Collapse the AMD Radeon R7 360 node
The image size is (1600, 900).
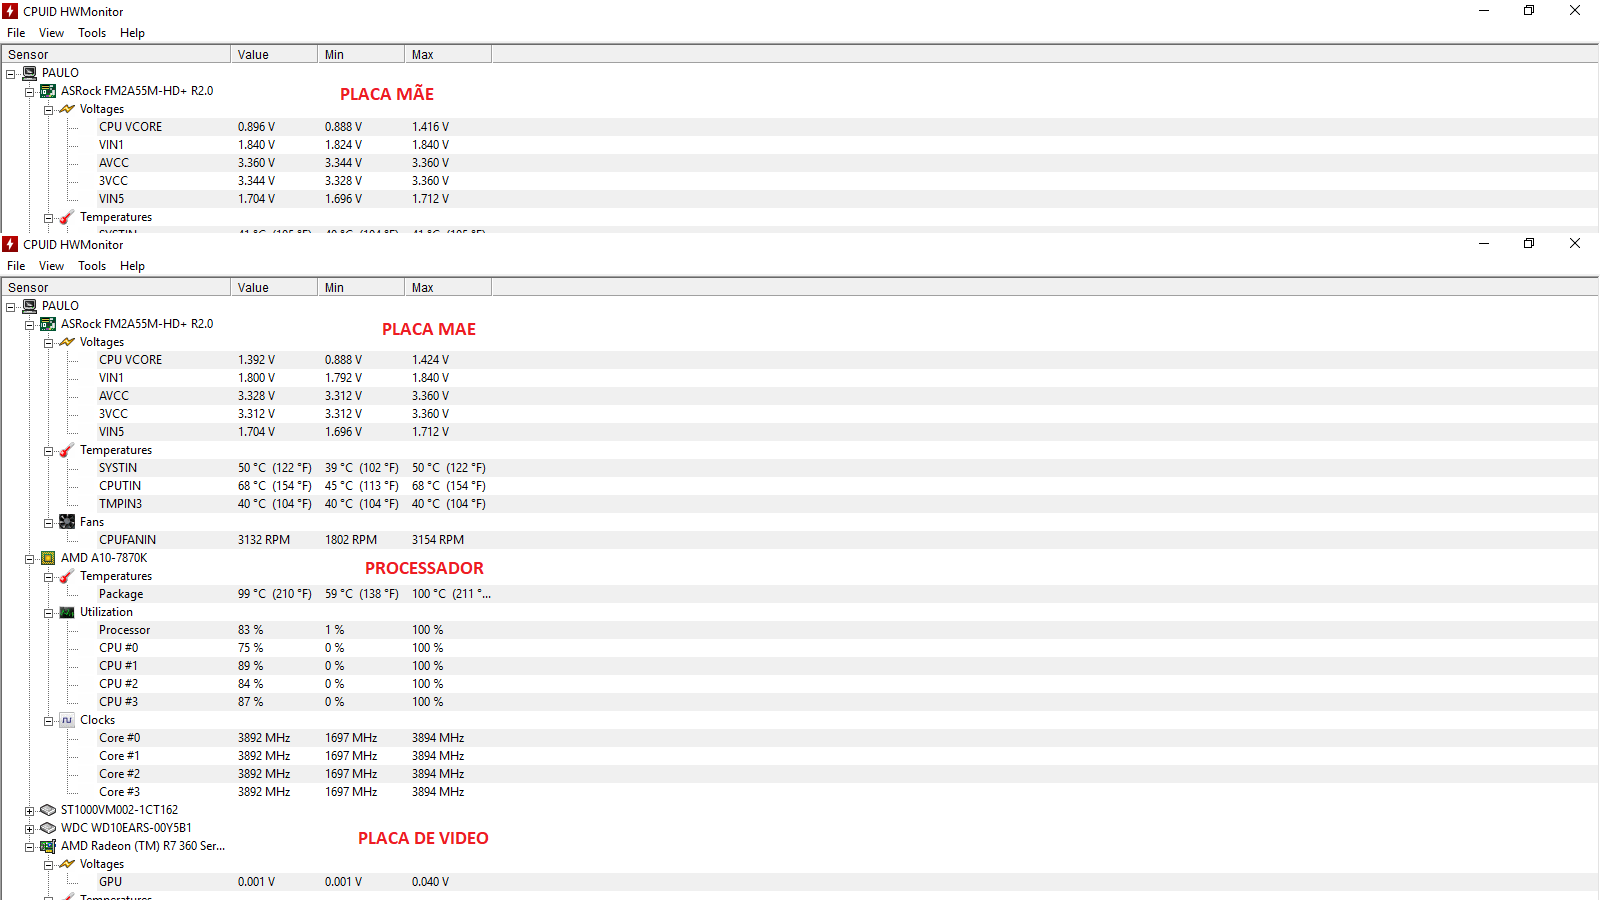tap(30, 847)
